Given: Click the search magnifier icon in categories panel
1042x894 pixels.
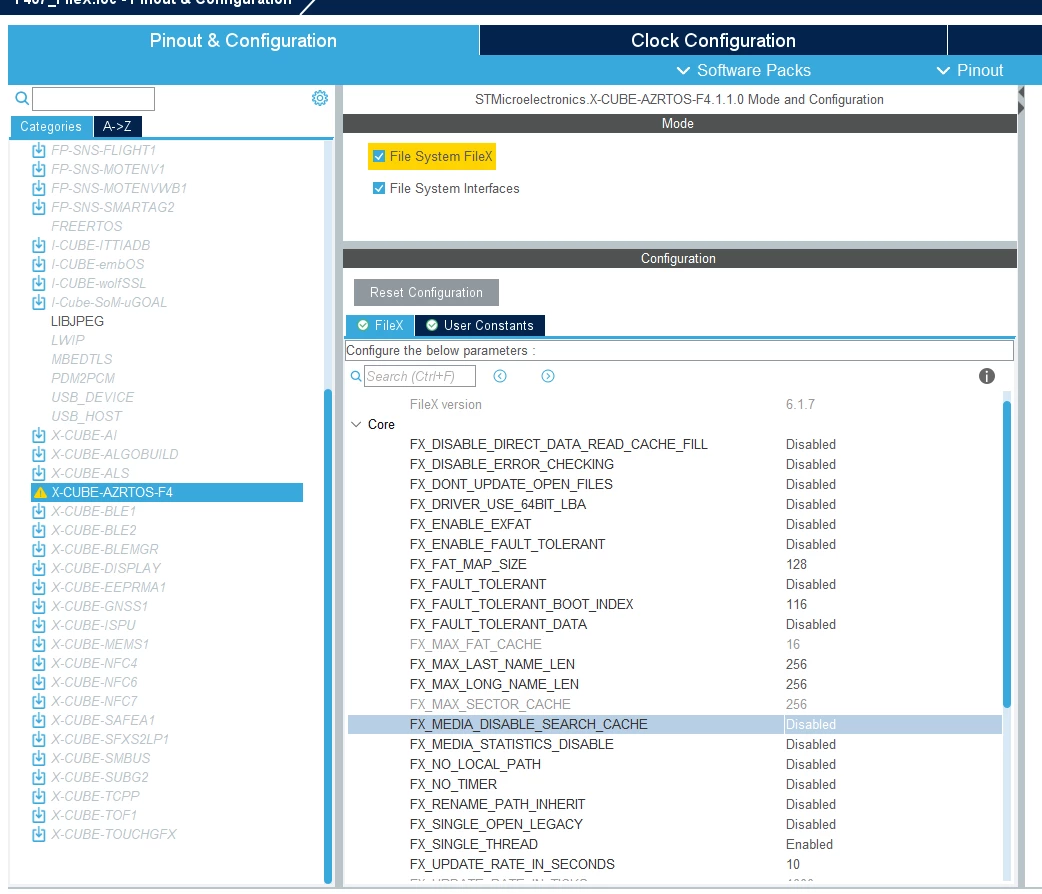Looking at the screenshot, I should coord(22,98).
